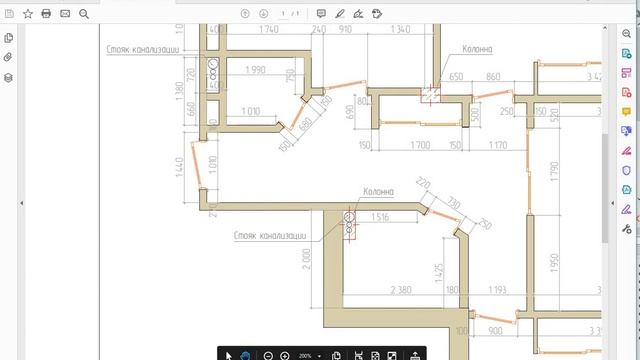The image size is (640, 360).
Task: Go to previous page arrow
Action: (x=245, y=14)
